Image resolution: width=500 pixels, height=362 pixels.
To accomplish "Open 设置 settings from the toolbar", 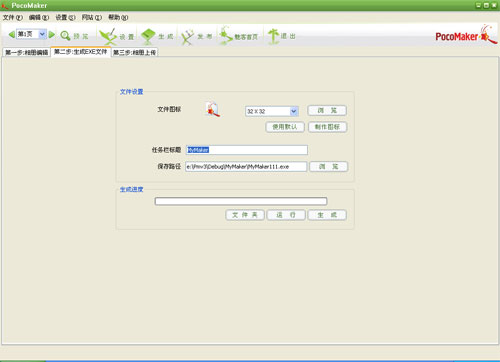I will 117,36.
